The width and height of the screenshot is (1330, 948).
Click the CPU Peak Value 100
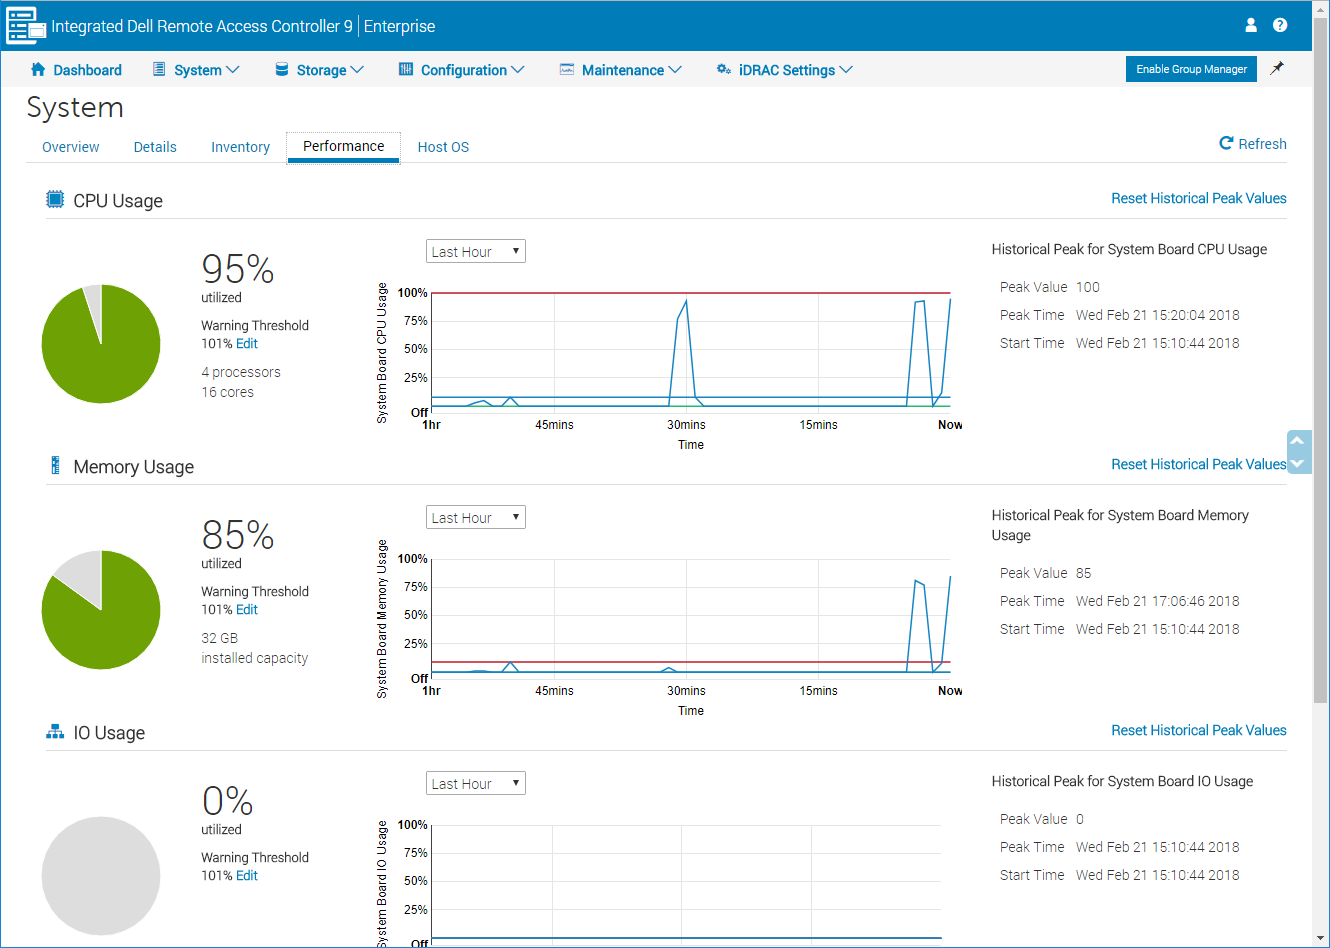[x=1088, y=287]
